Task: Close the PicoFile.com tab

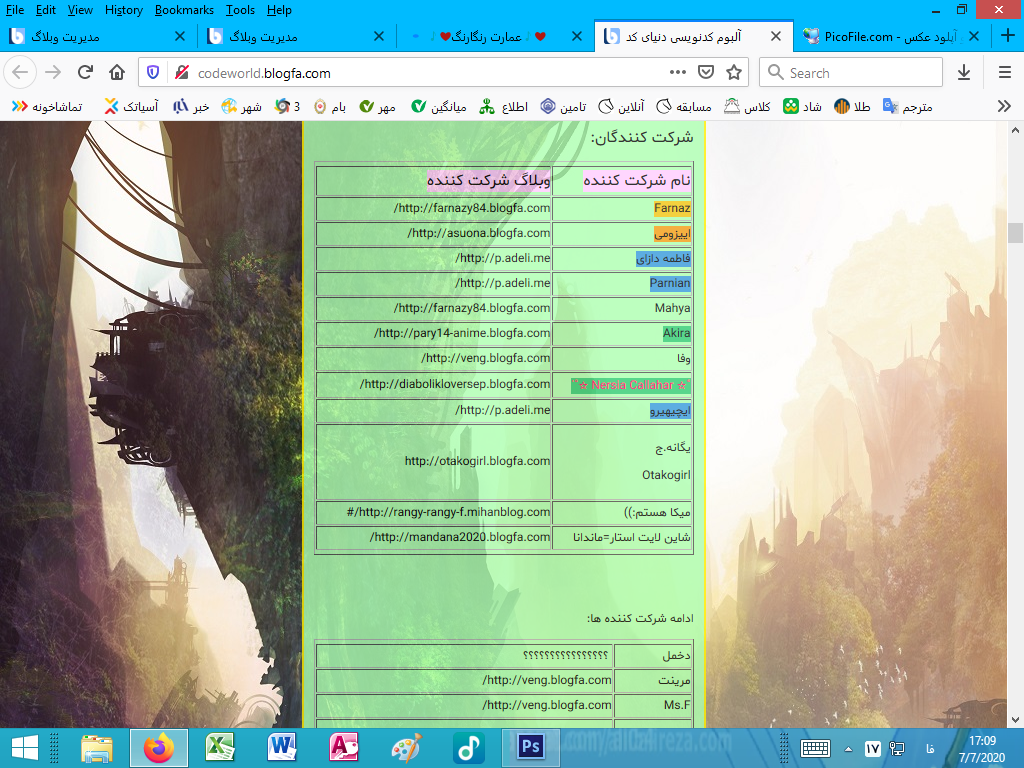Action: [x=973, y=36]
